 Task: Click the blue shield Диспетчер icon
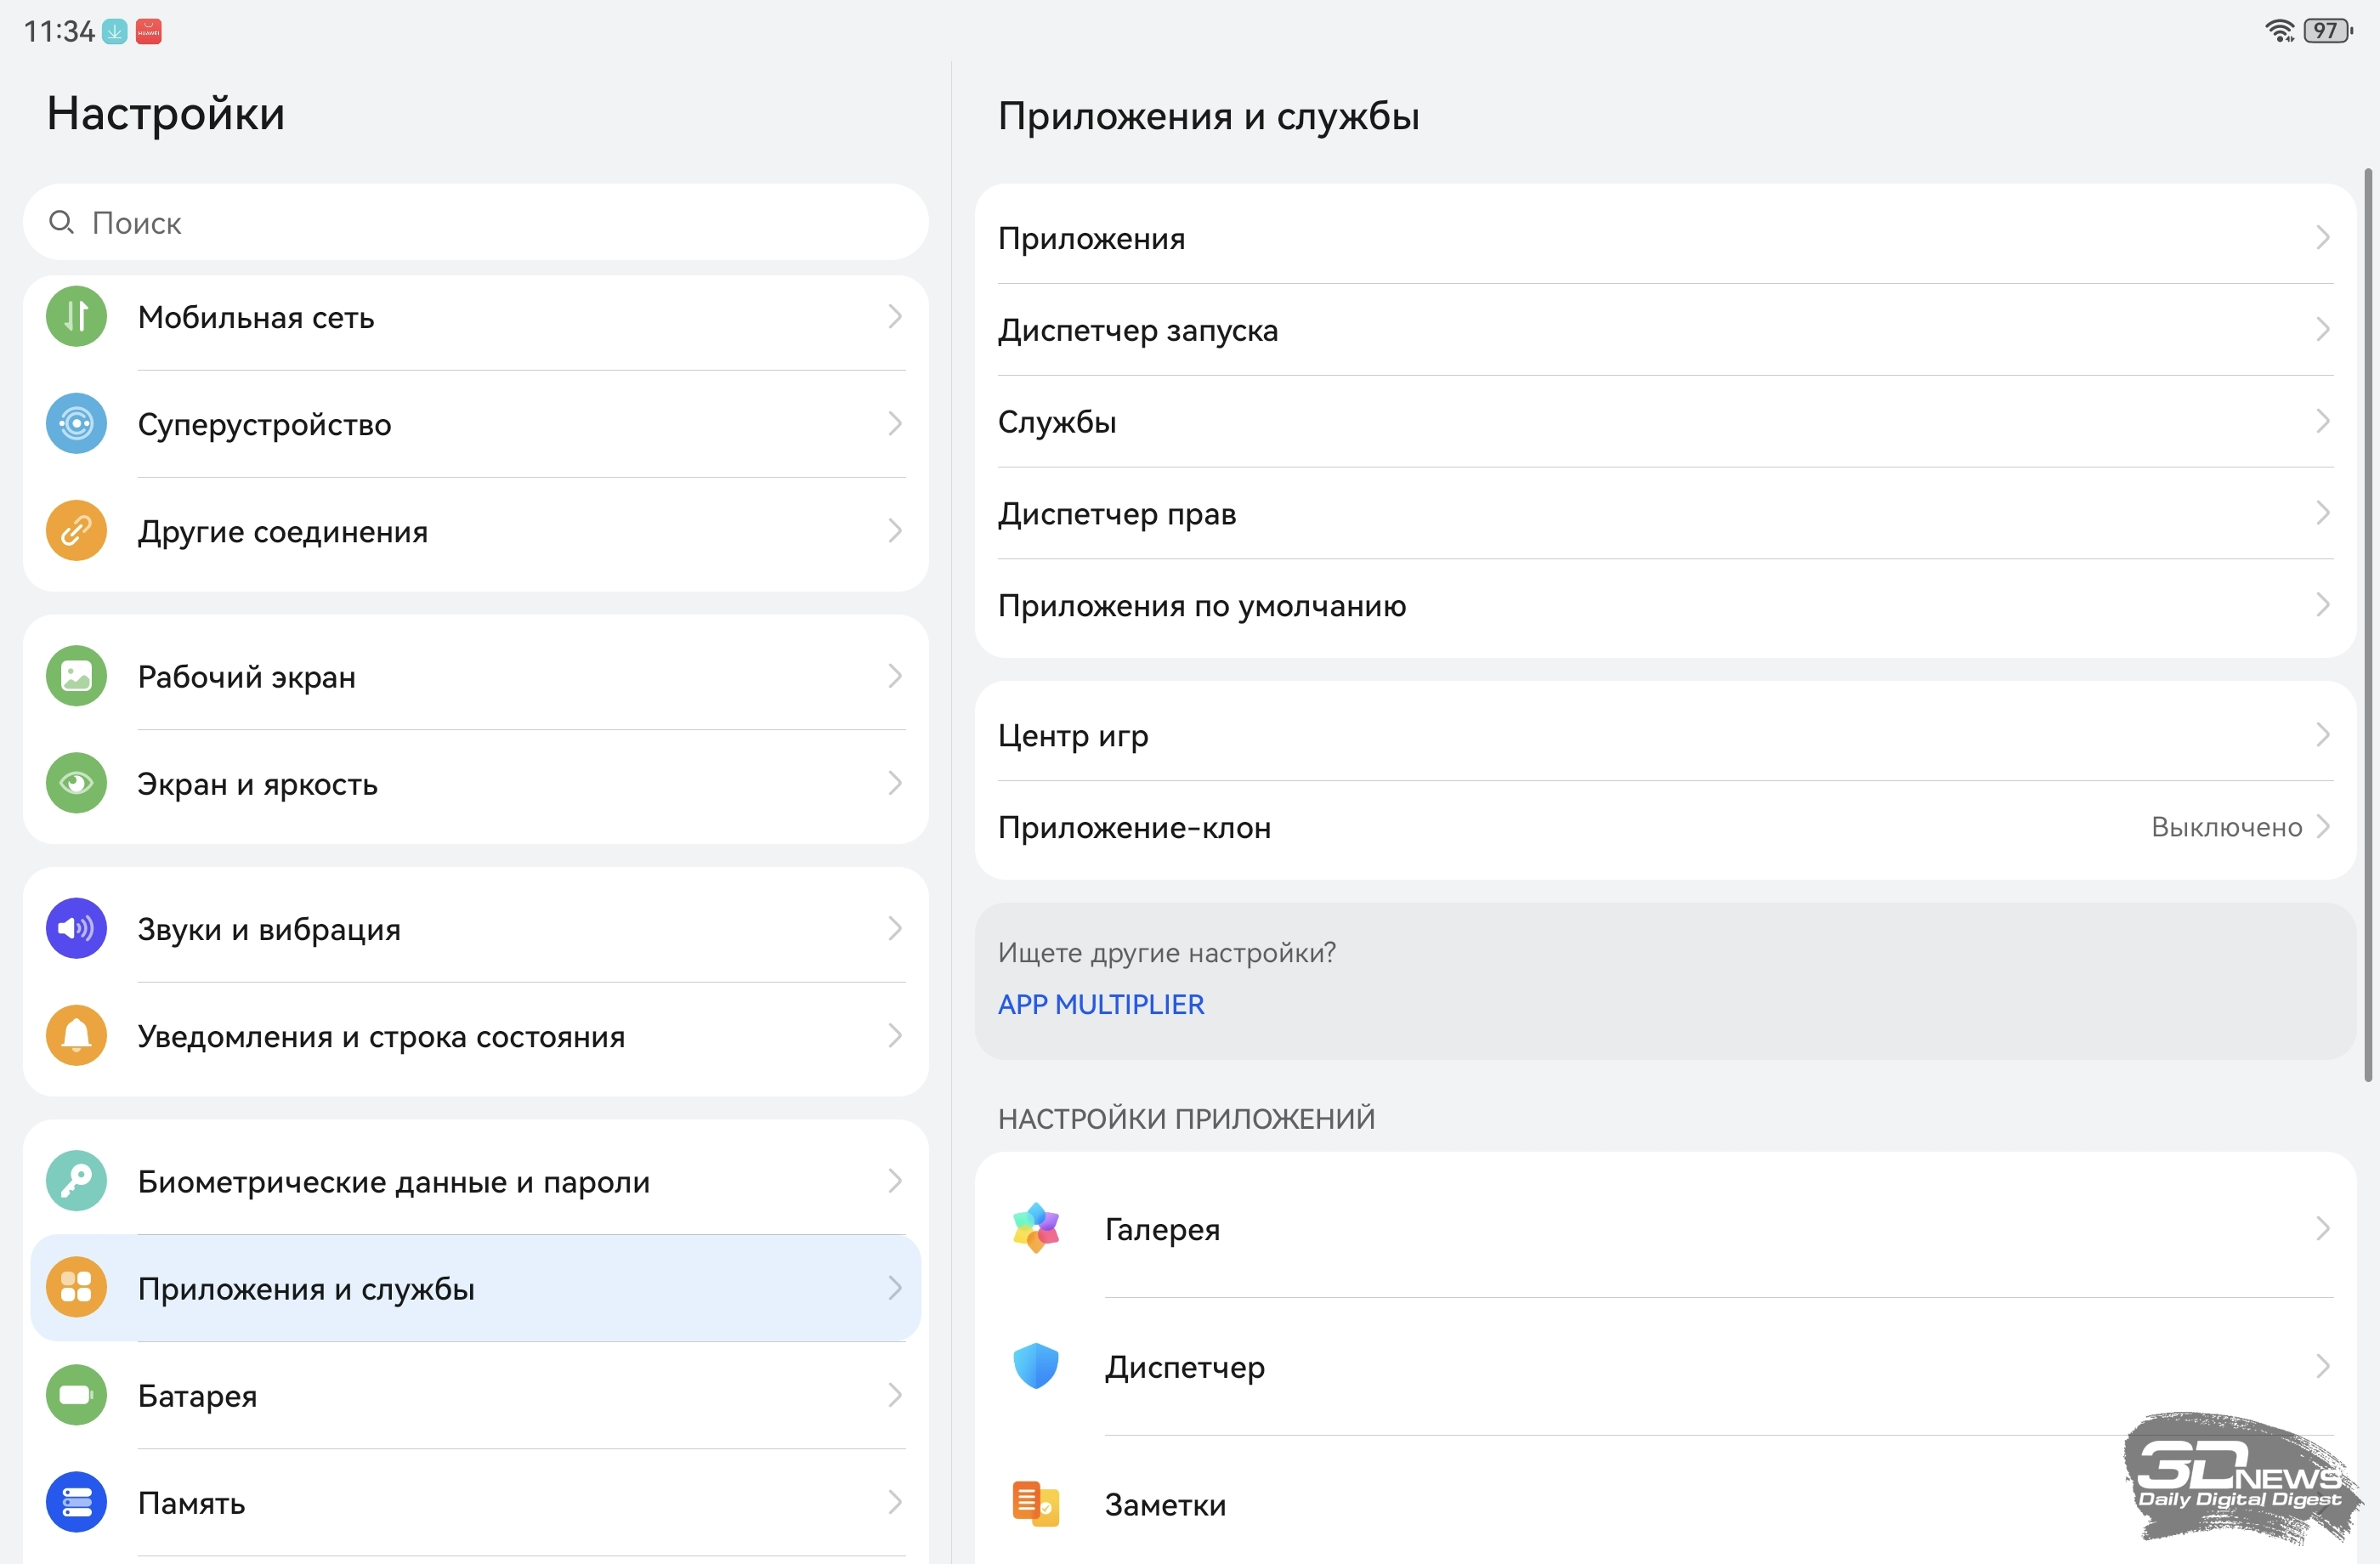[1036, 1366]
